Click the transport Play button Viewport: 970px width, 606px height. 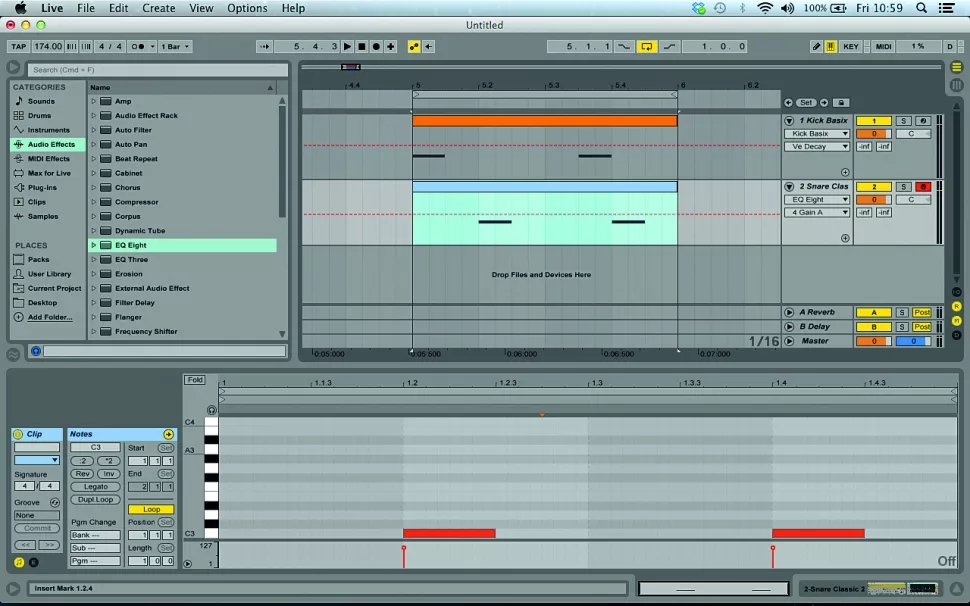[348, 47]
